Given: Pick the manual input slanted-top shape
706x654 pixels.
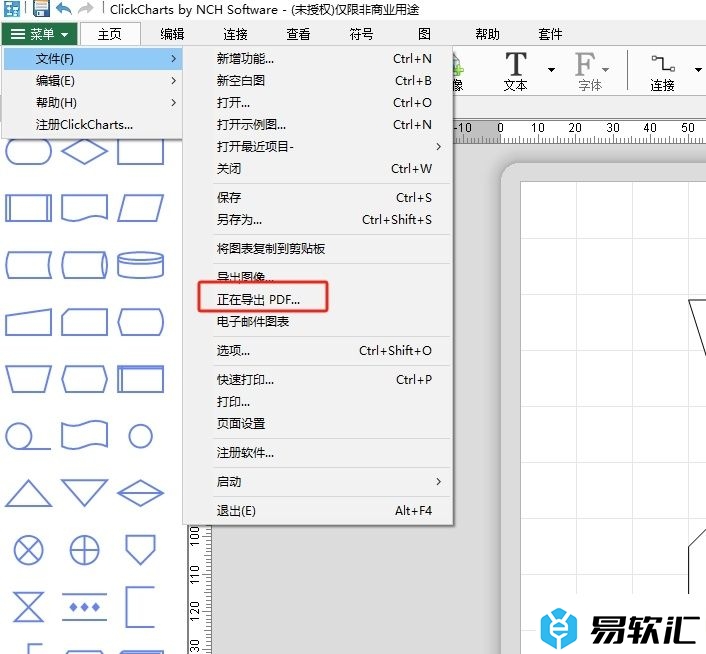Looking at the screenshot, I should click(x=28, y=322).
